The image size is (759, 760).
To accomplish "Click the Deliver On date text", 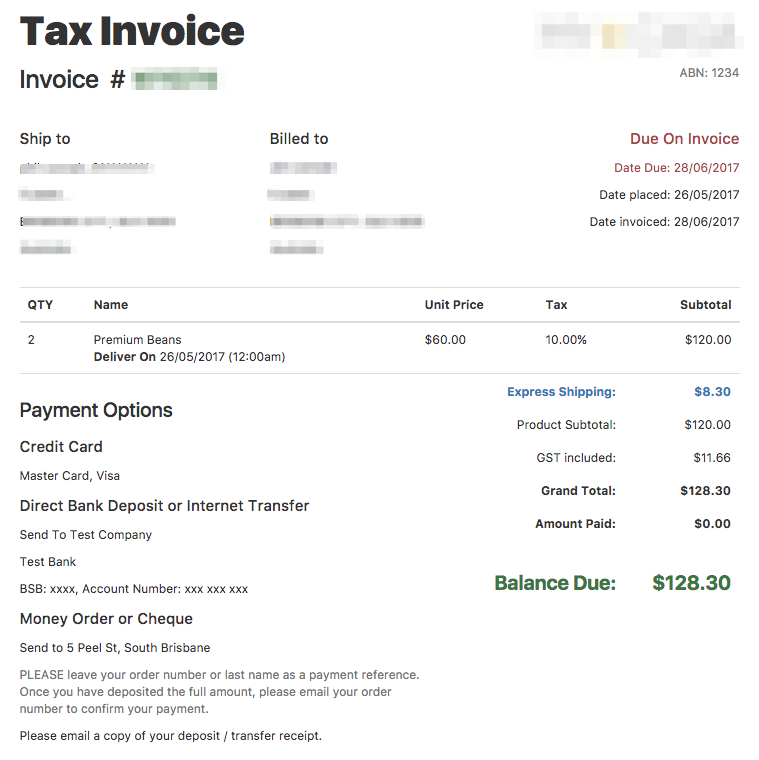I will coord(190,357).
